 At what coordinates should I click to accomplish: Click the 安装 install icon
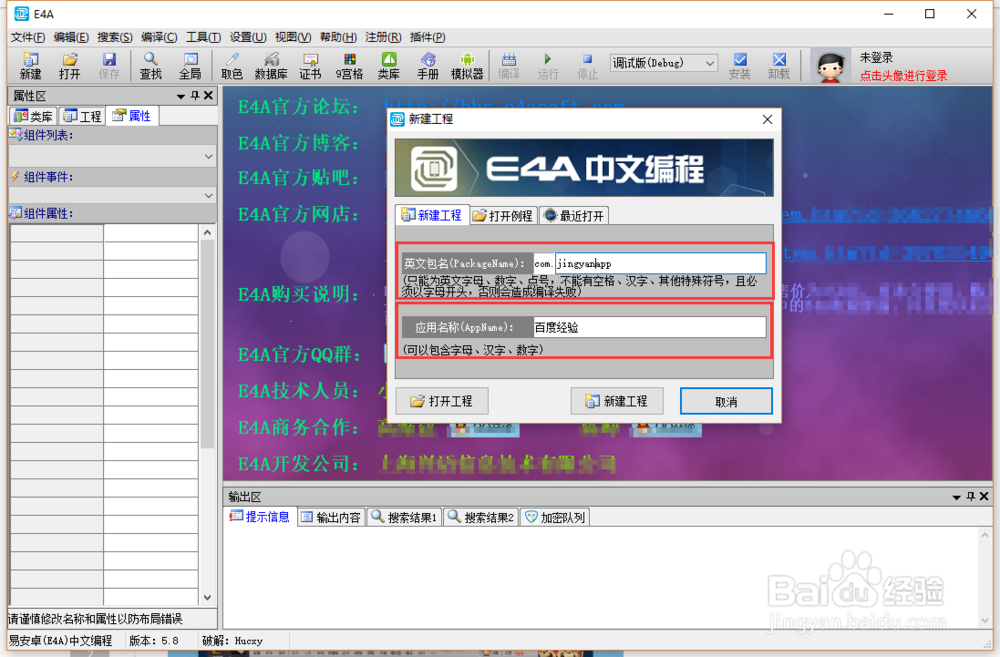(x=741, y=64)
